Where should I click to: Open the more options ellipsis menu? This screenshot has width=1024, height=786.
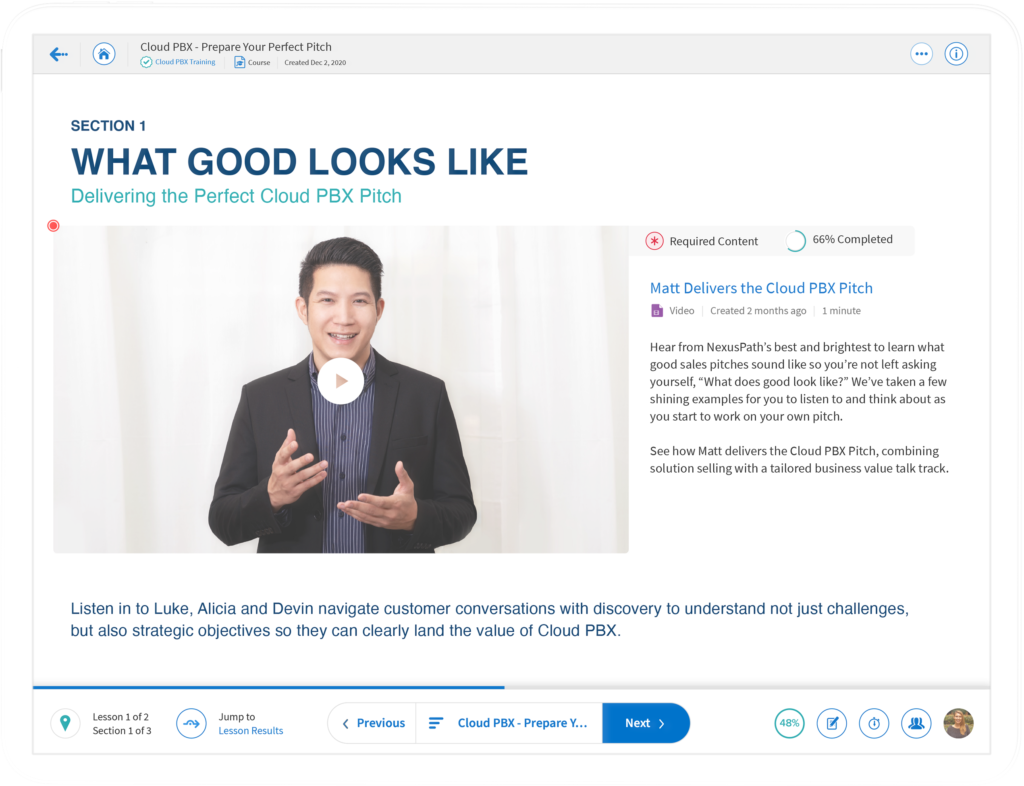tap(921, 54)
